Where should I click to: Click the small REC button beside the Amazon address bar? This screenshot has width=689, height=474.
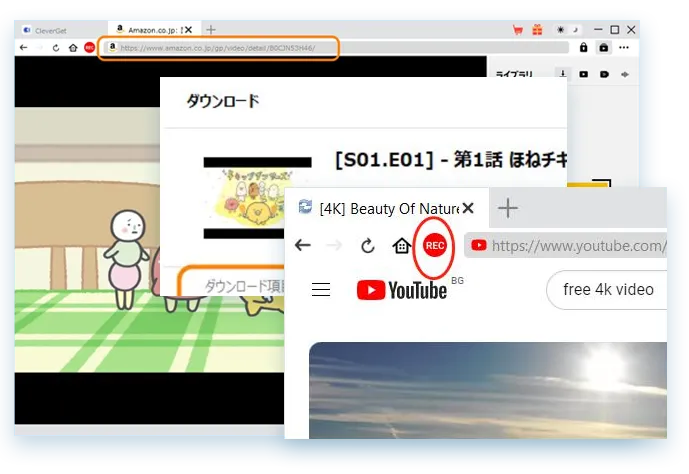pyautogui.click(x=89, y=47)
